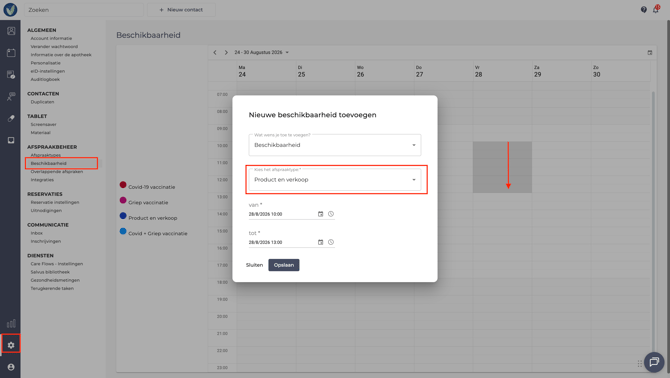Open the chat support bubble

(x=654, y=362)
